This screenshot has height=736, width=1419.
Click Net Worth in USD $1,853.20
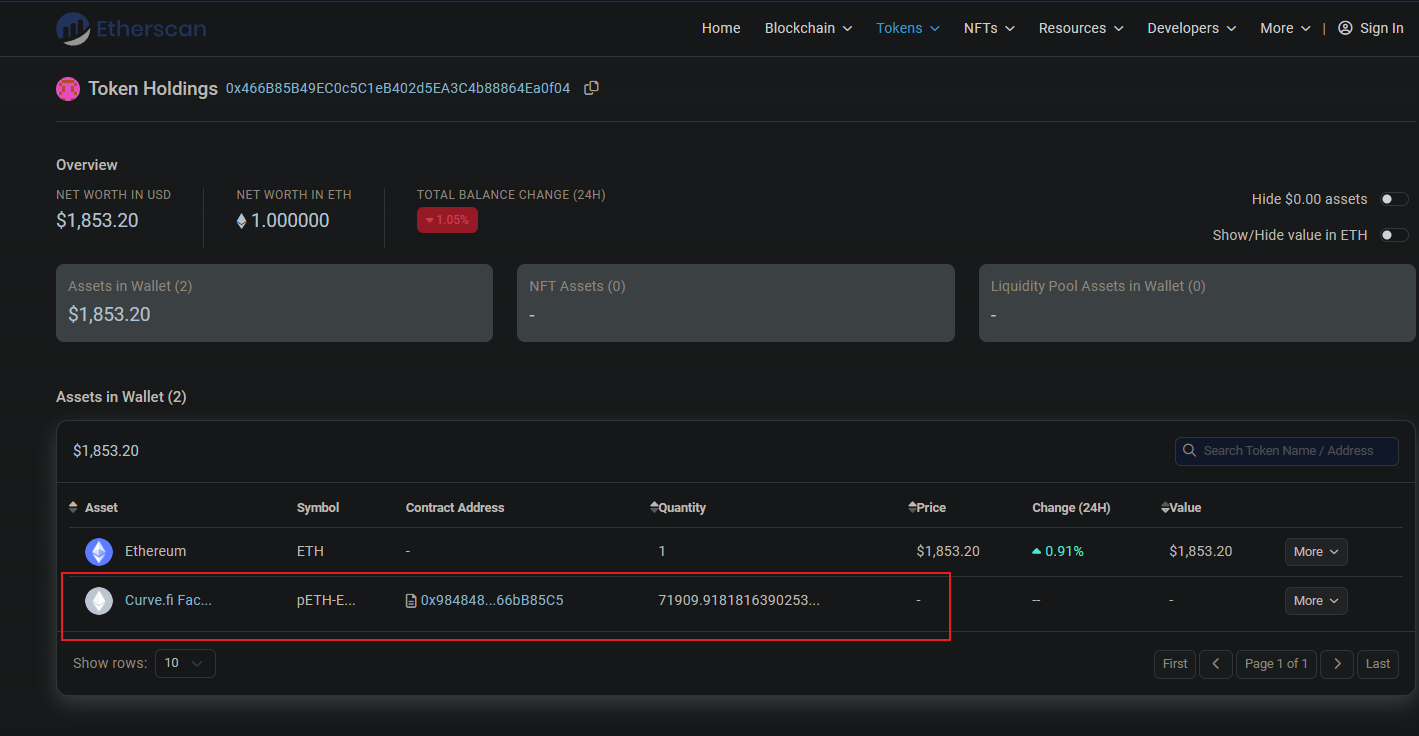tap(97, 221)
